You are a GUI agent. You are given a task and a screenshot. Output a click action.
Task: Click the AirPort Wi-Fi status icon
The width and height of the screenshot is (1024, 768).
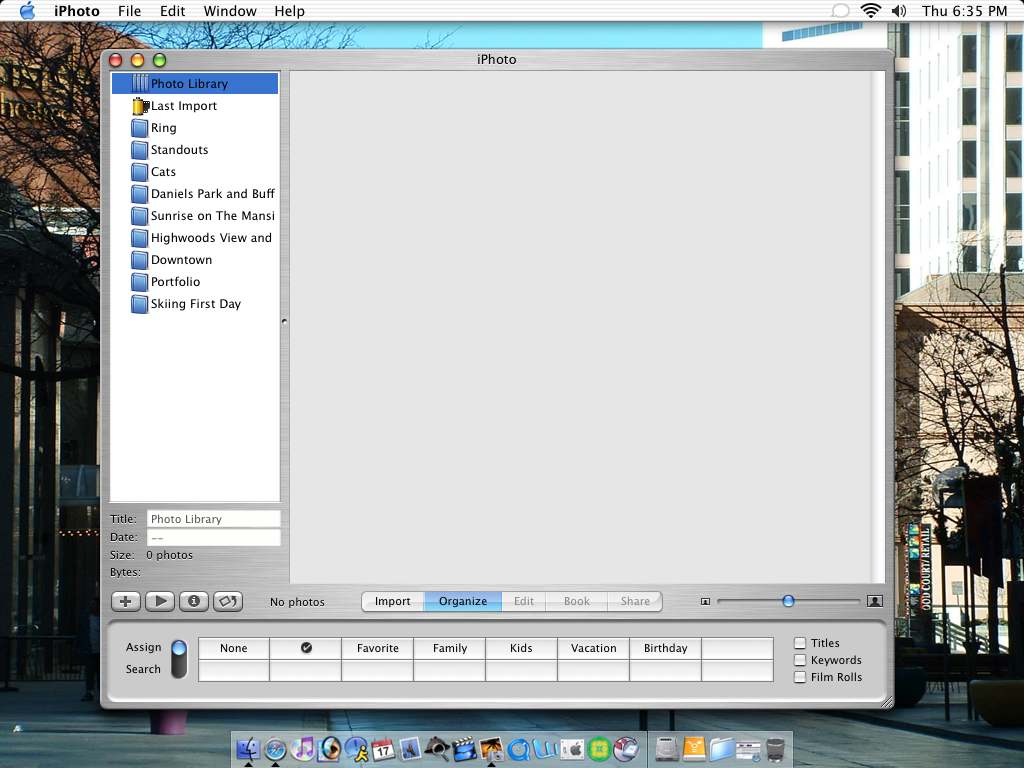pos(871,10)
